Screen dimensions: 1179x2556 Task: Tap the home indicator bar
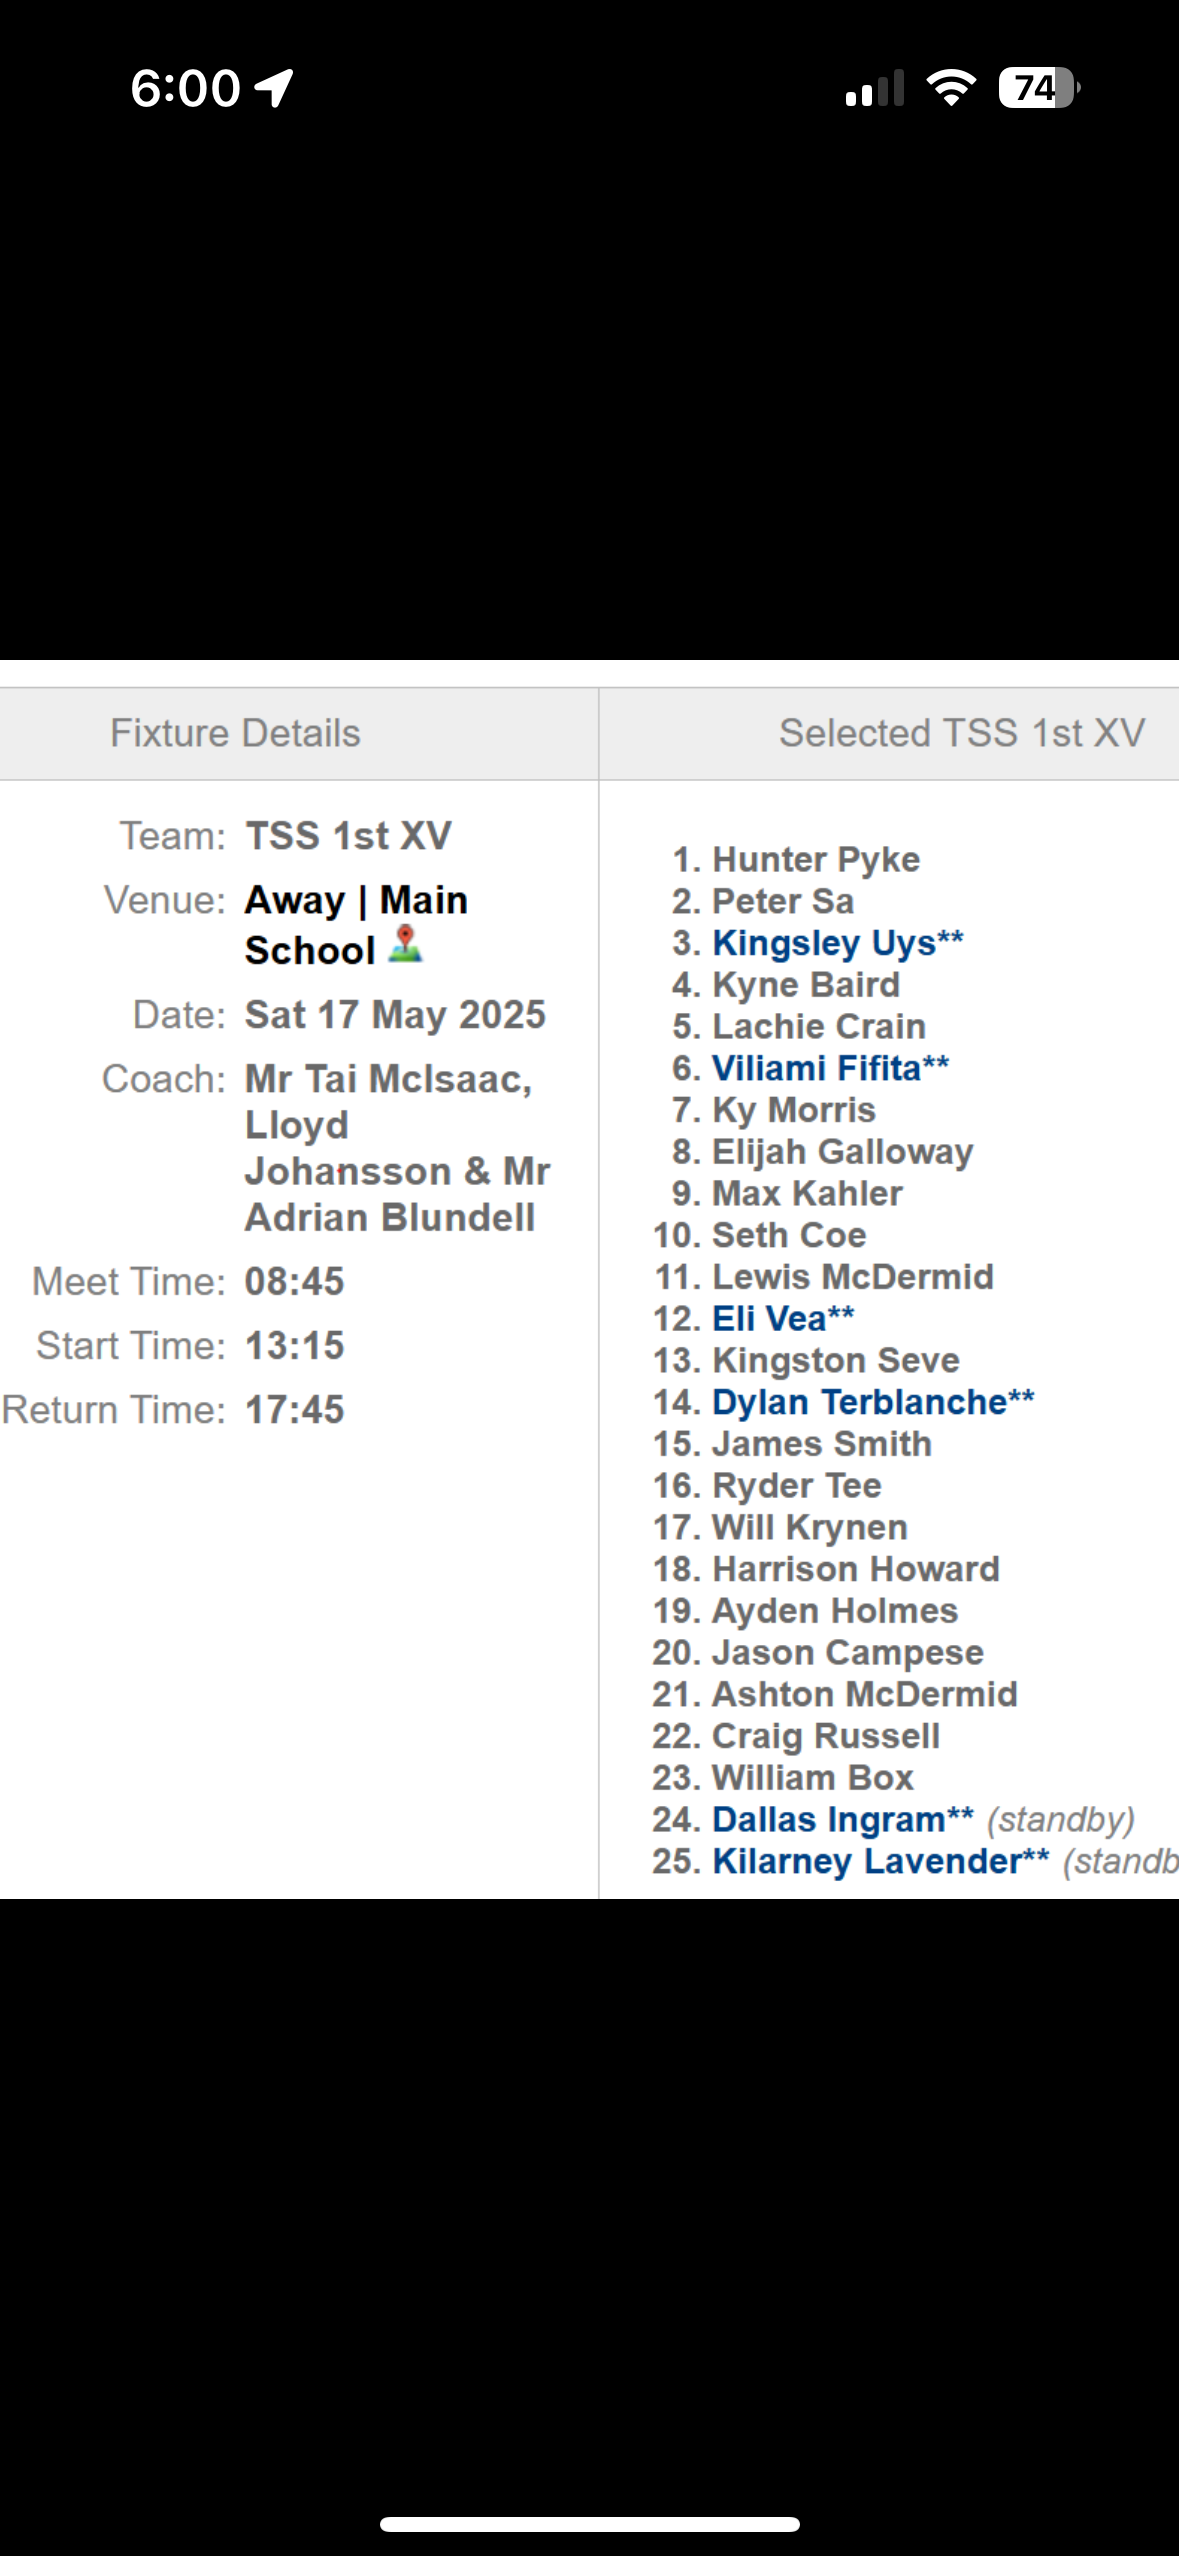pos(589,2523)
